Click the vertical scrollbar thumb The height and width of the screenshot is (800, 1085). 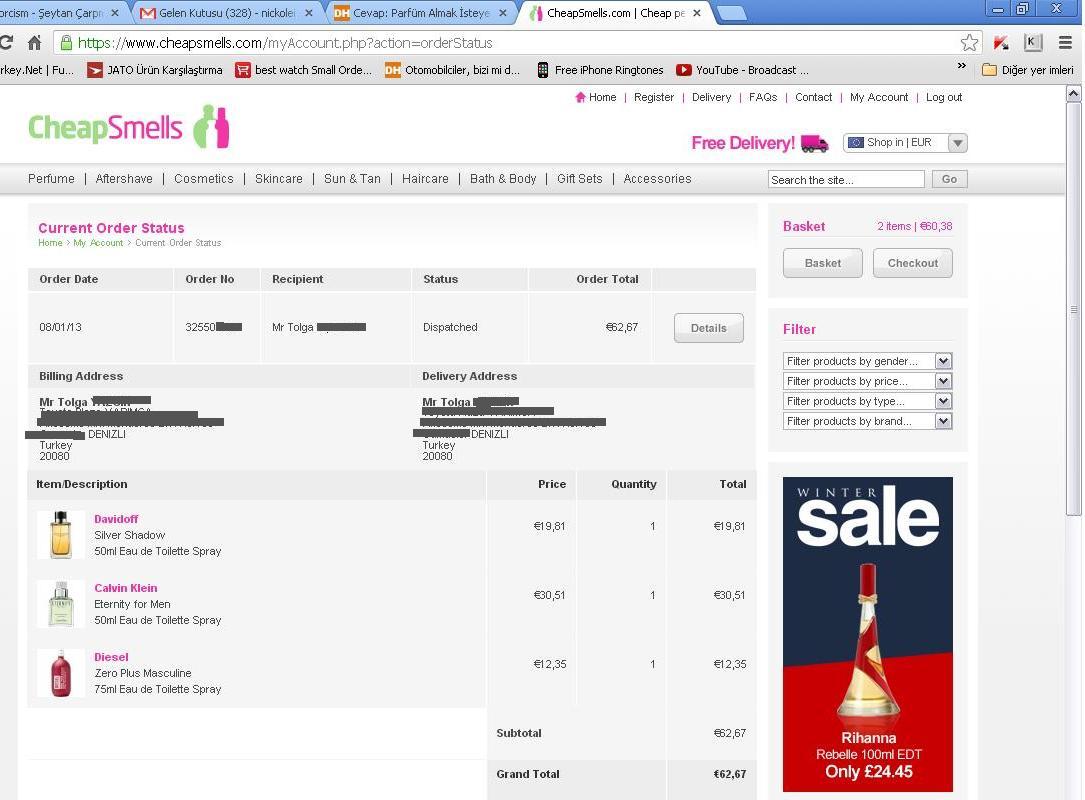pos(1073,309)
